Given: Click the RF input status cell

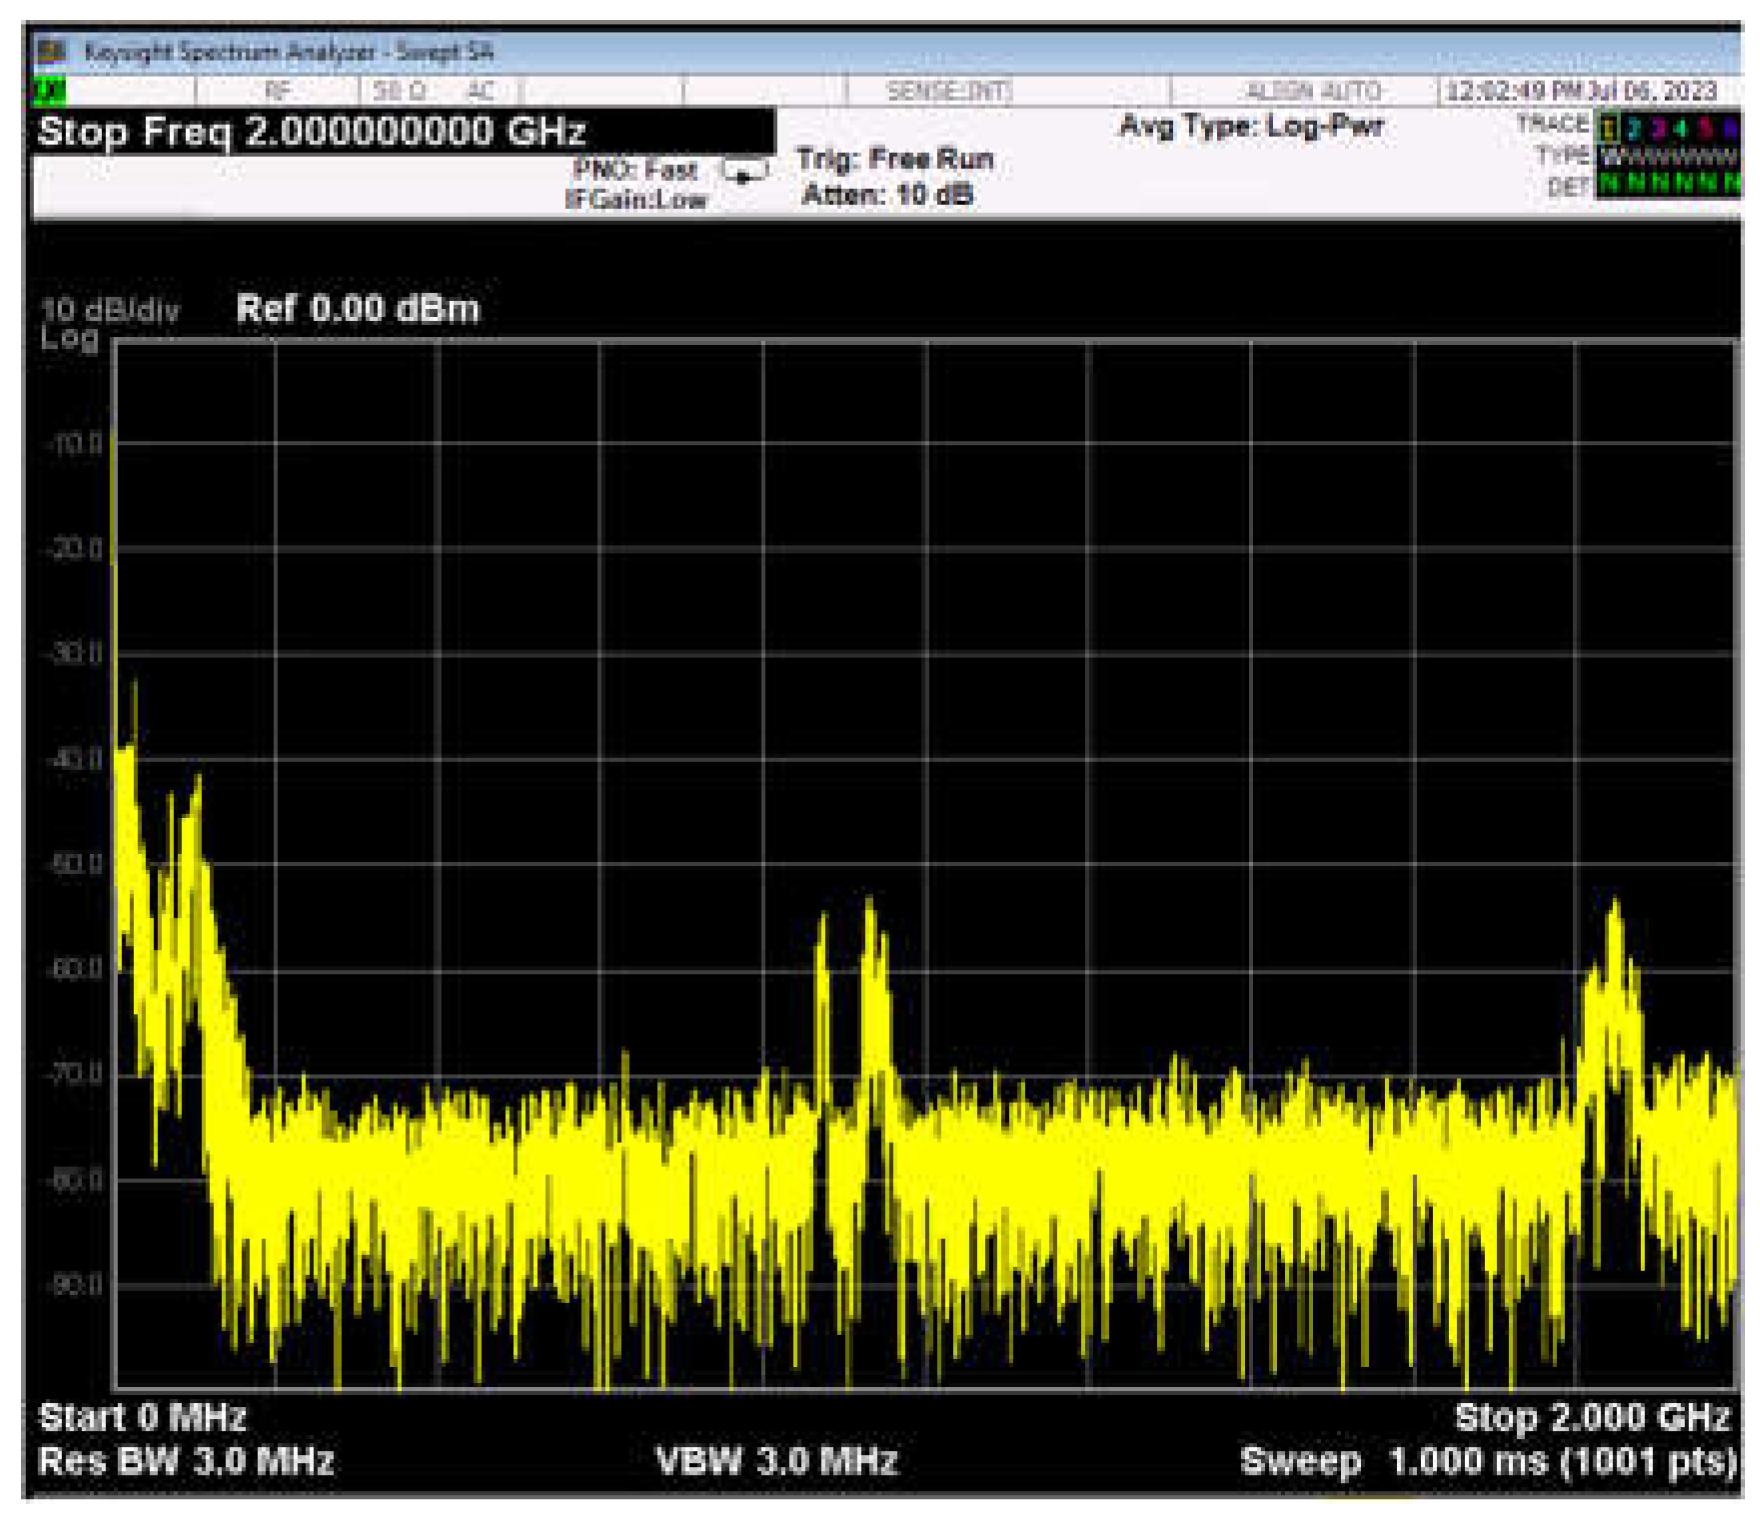Looking at the screenshot, I should click(x=278, y=92).
